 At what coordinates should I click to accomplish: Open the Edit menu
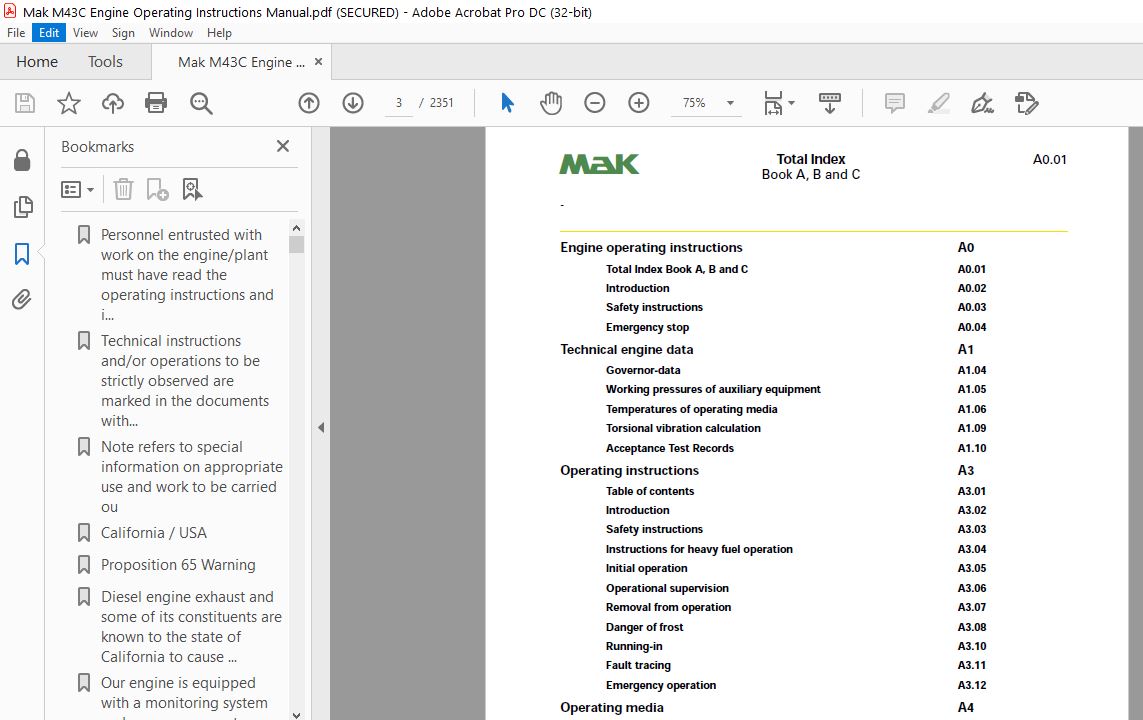49,33
